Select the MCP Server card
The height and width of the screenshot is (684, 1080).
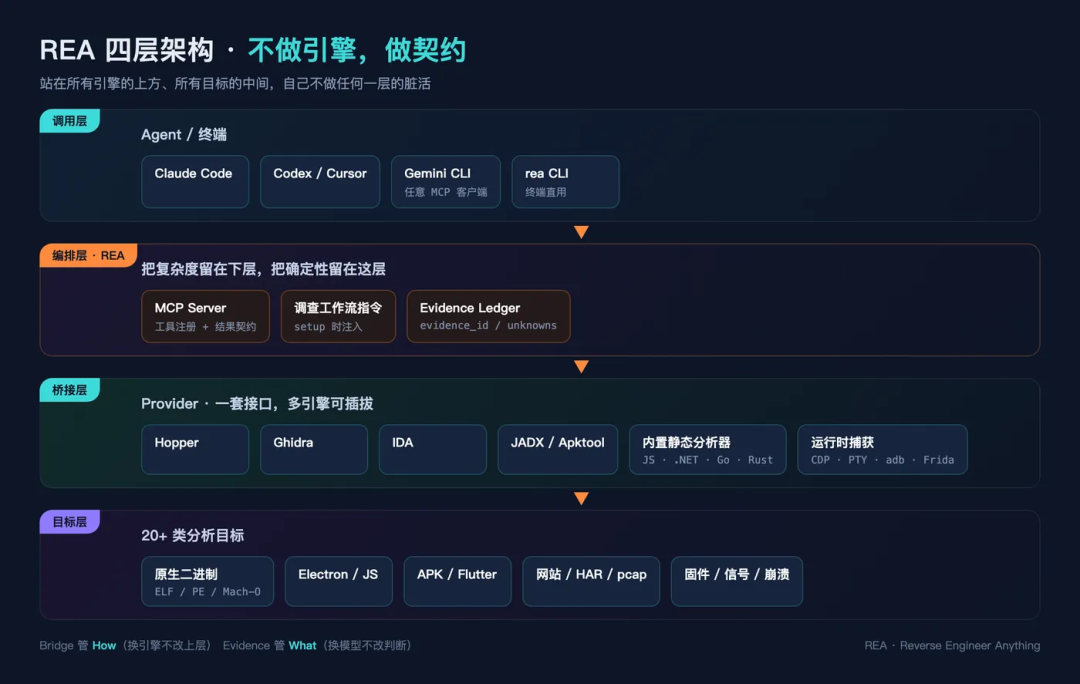point(205,316)
